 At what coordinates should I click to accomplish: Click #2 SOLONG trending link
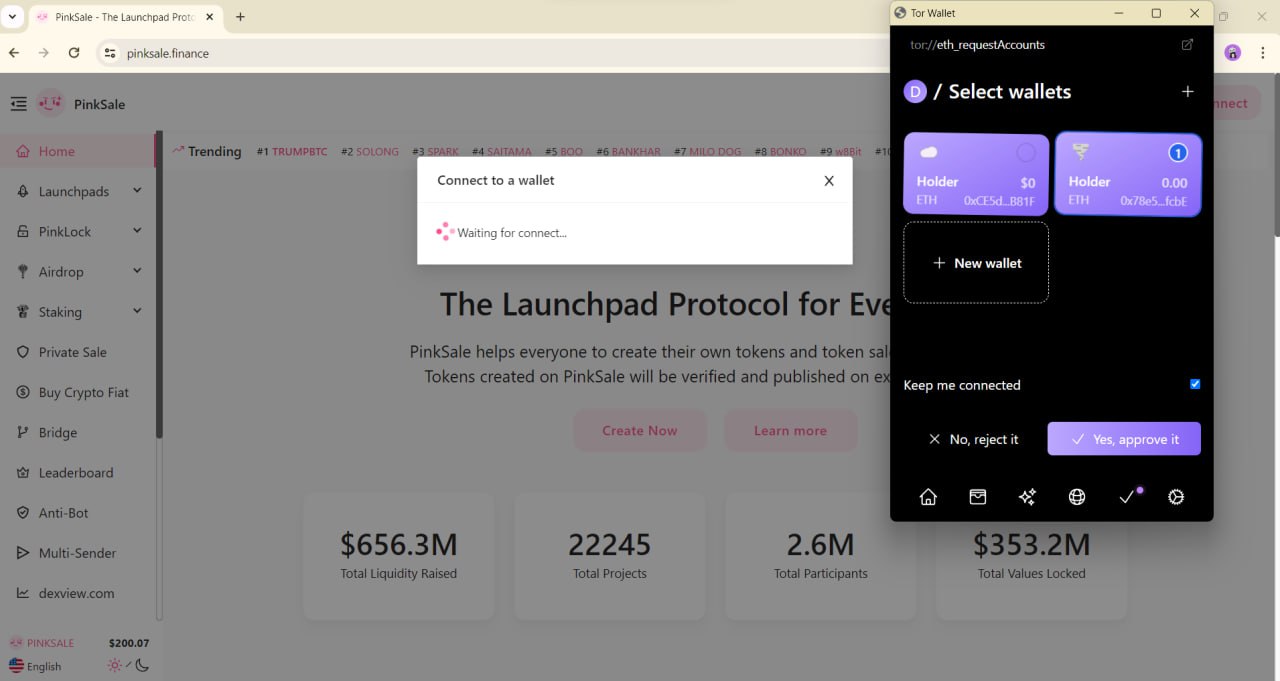point(370,152)
